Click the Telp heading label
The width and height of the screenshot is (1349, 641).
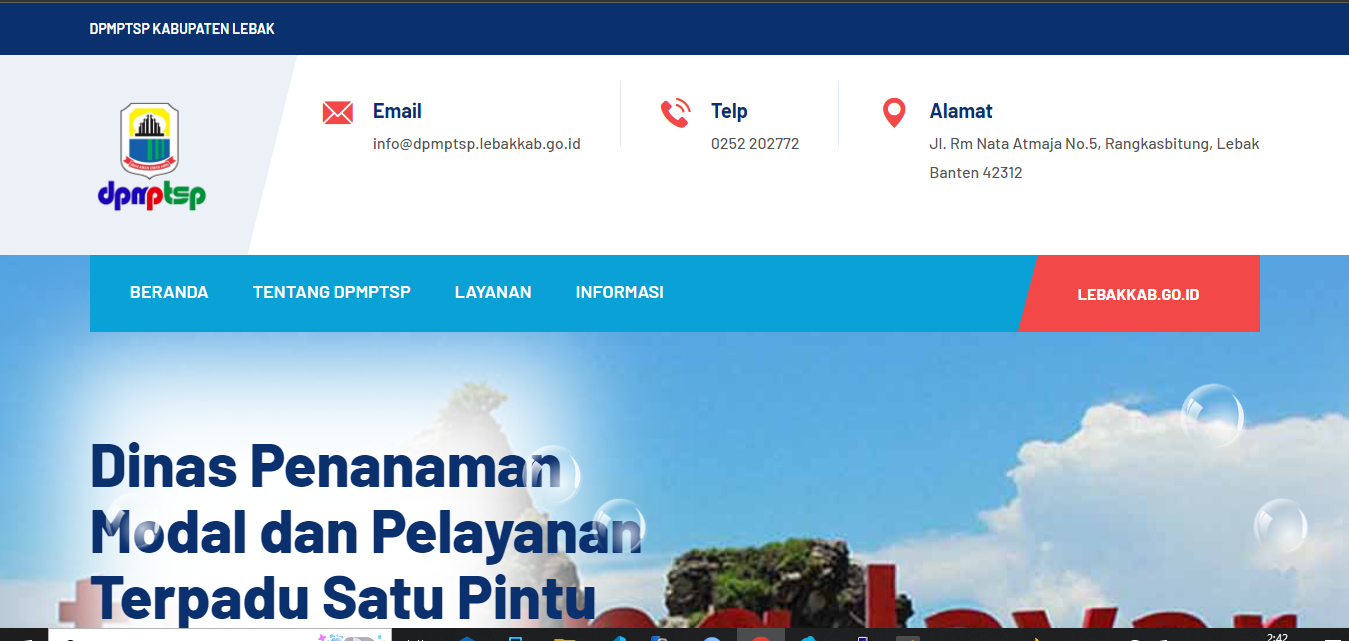tap(729, 111)
